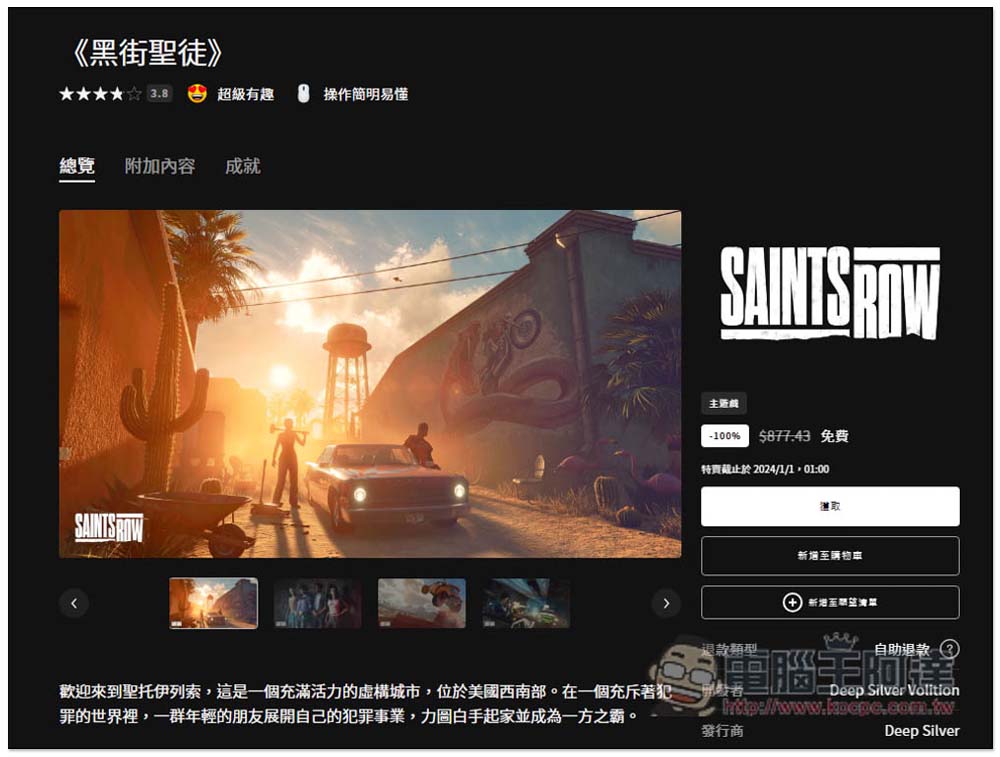Switch to the 附加內容 tab
Screen dimensions: 1000x757
click(x=159, y=166)
